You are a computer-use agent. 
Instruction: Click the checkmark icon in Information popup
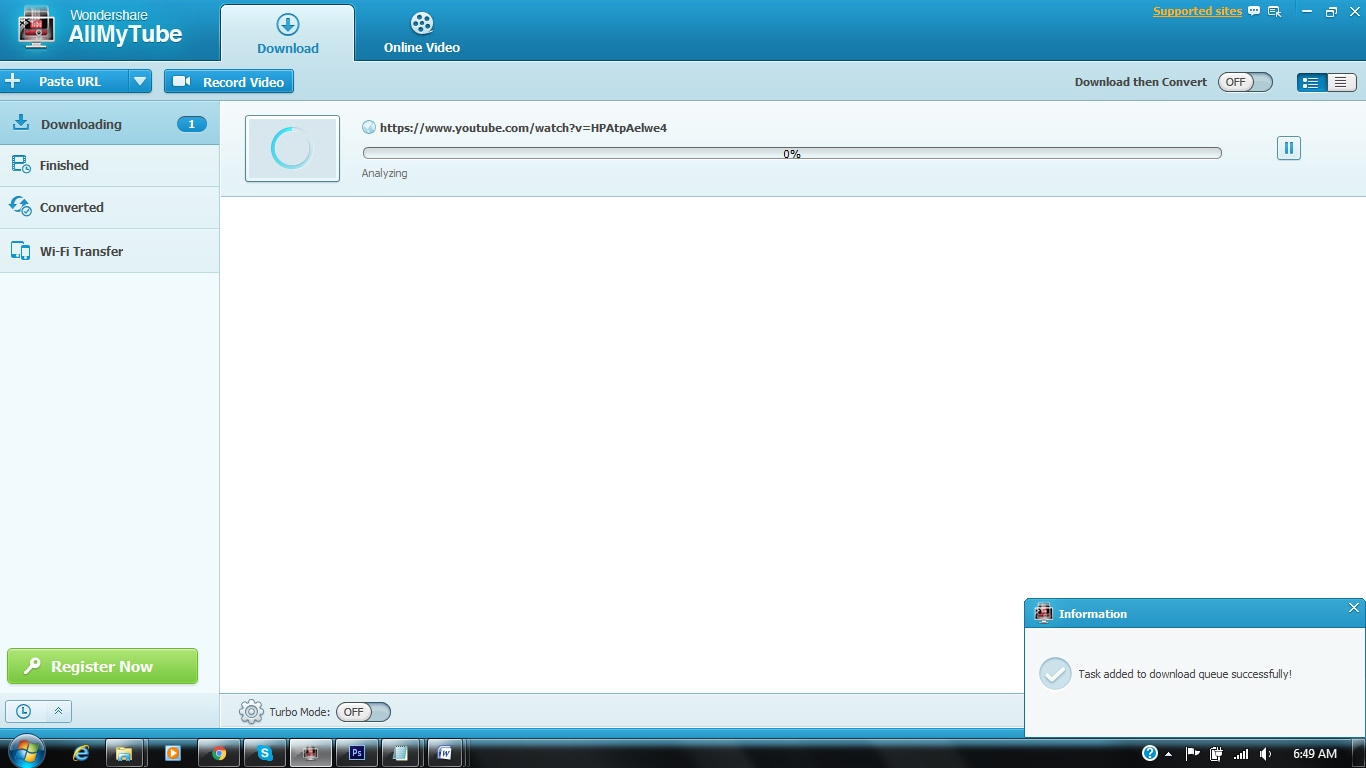point(1055,673)
